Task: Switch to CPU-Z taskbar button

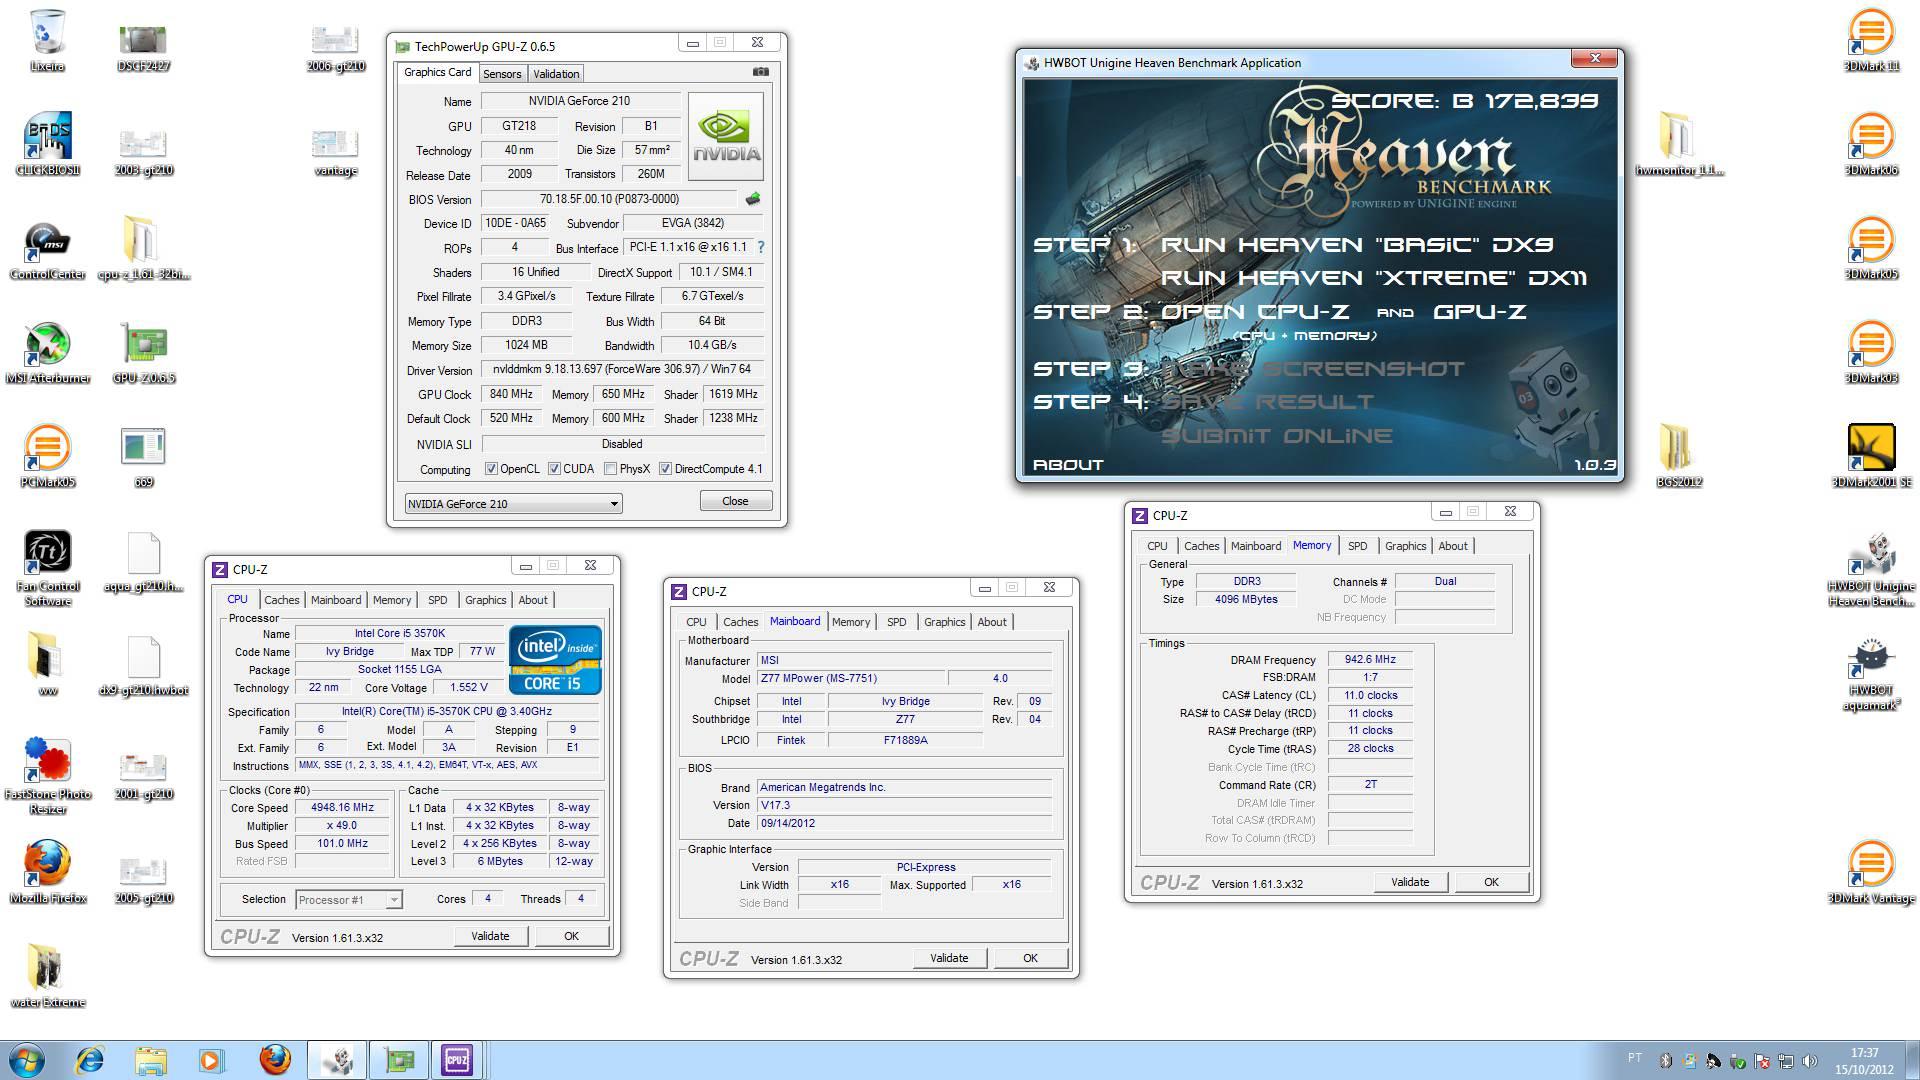Action: (x=457, y=1060)
